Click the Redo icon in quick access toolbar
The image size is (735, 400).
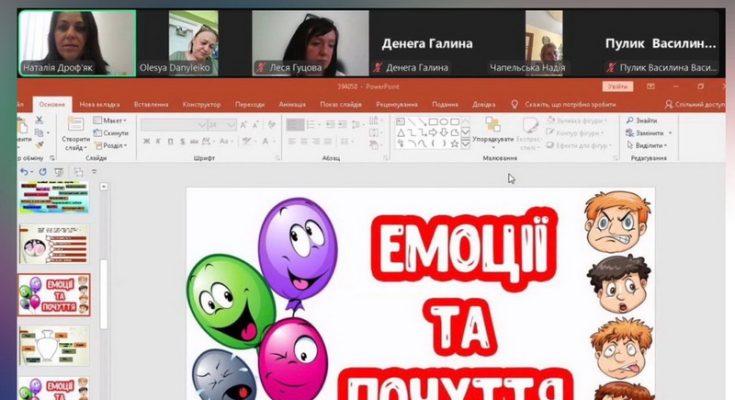click(42, 172)
